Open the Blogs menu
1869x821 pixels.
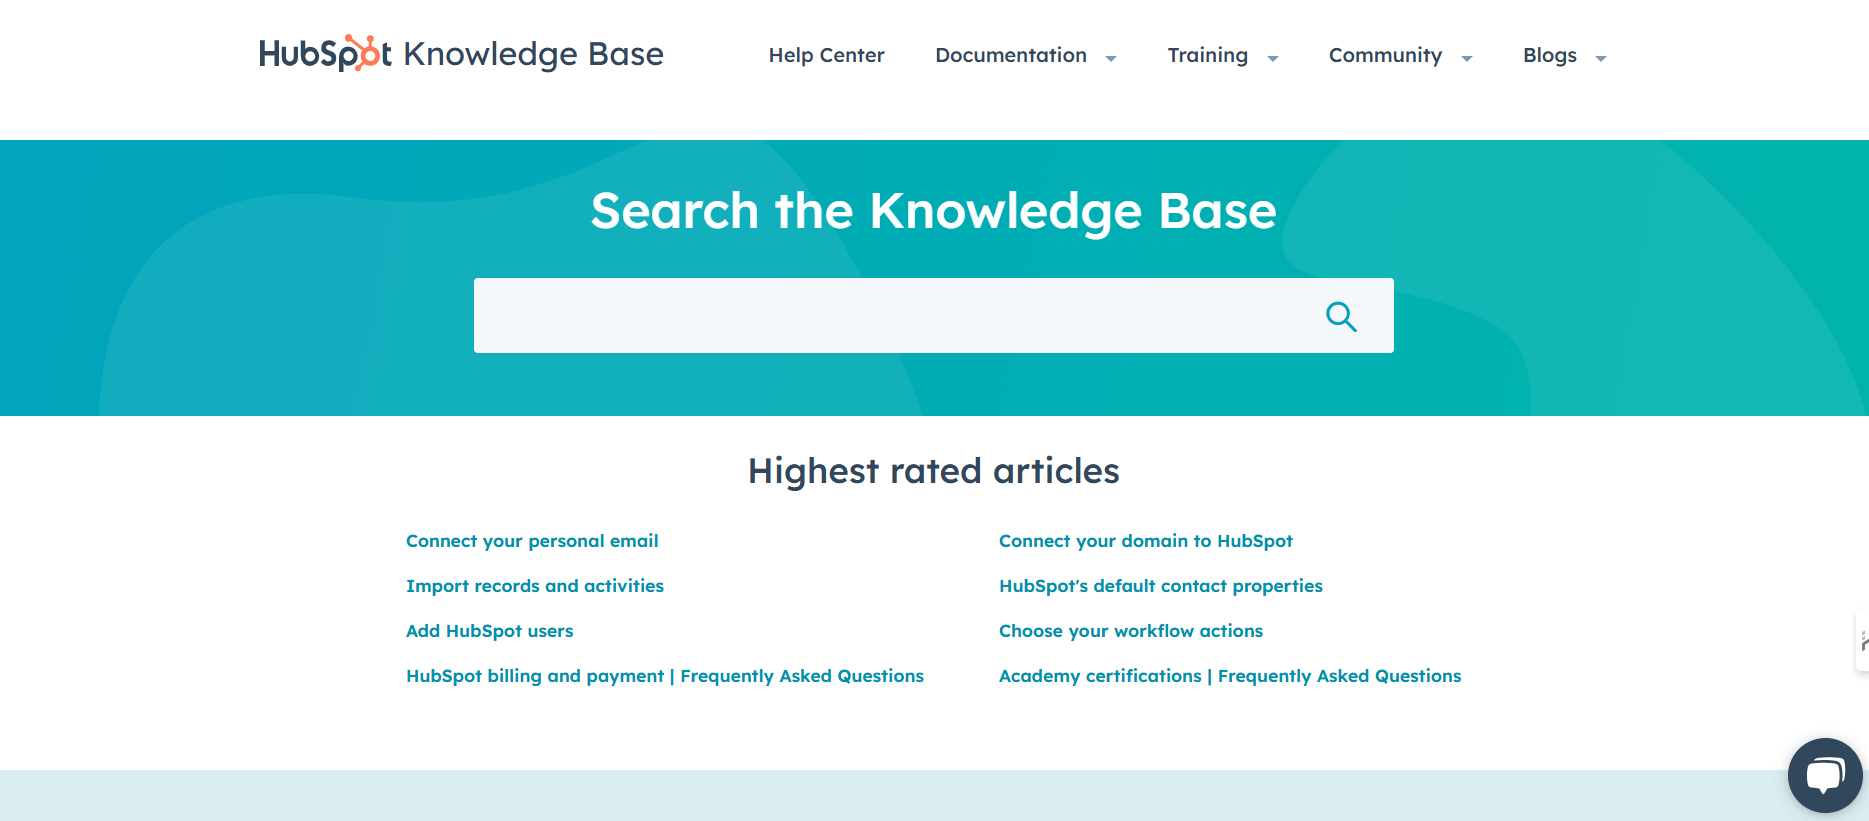coord(1549,55)
